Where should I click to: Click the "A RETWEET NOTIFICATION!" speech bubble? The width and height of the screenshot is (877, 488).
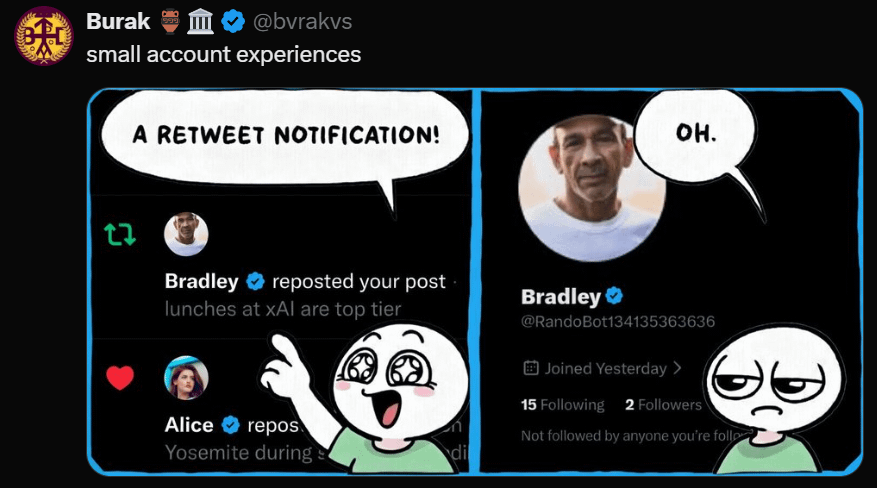coord(285,134)
